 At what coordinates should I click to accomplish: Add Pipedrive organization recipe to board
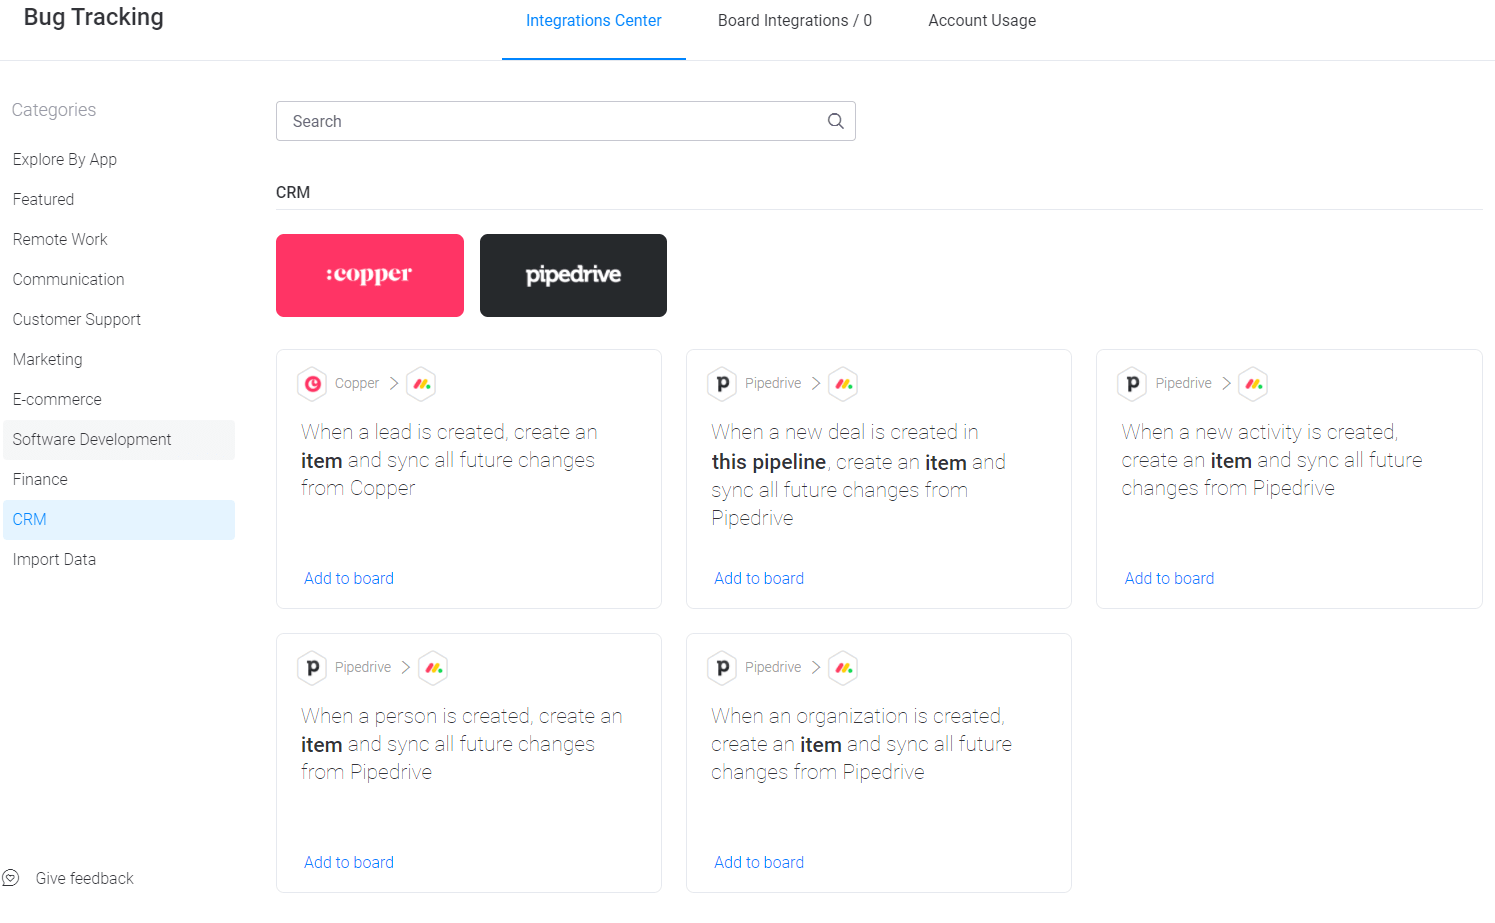pyautogui.click(x=759, y=862)
